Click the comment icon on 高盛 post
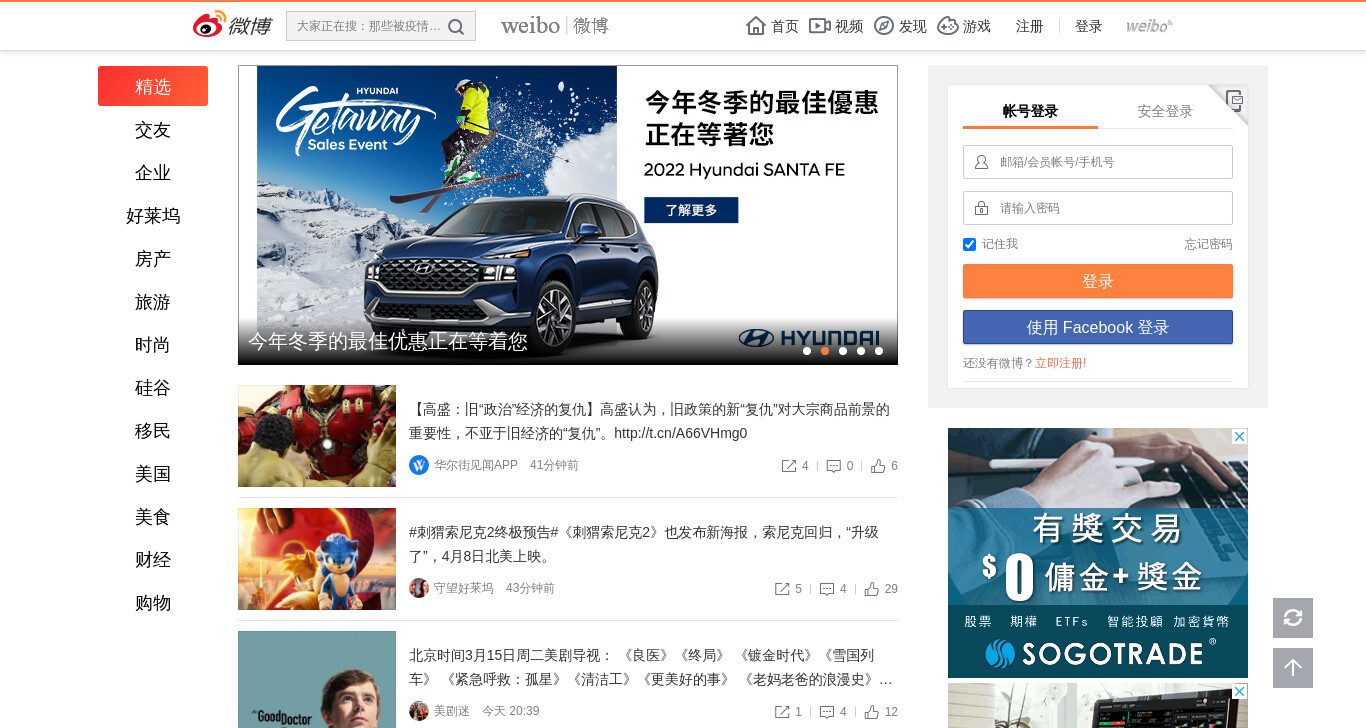This screenshot has height=728, width=1366. (834, 466)
